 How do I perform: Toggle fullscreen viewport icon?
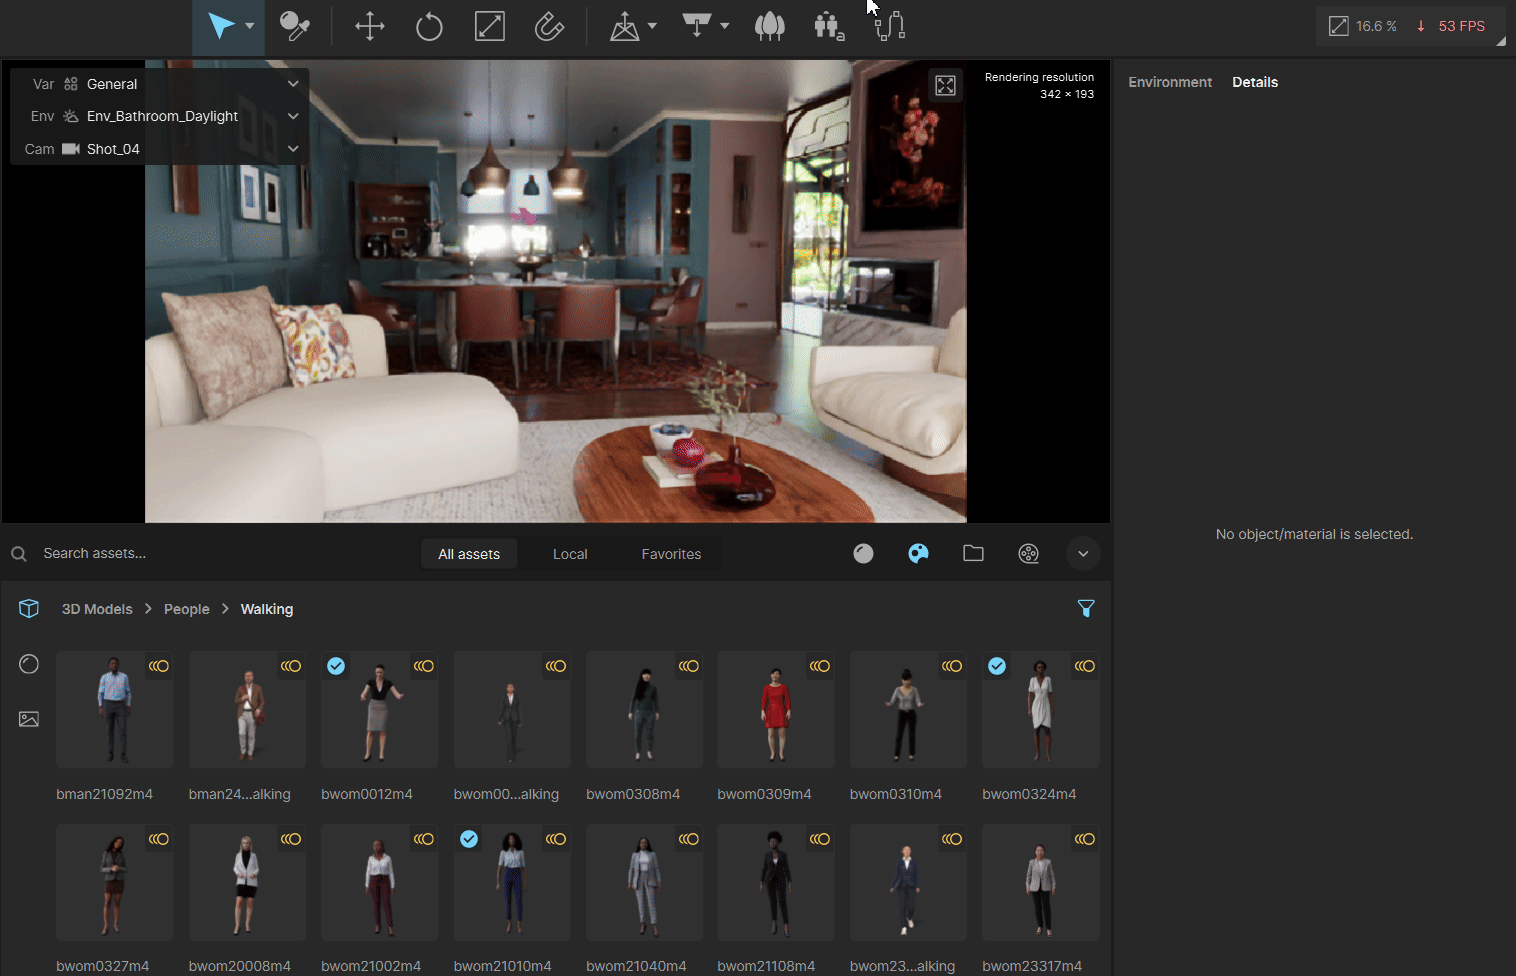click(945, 86)
